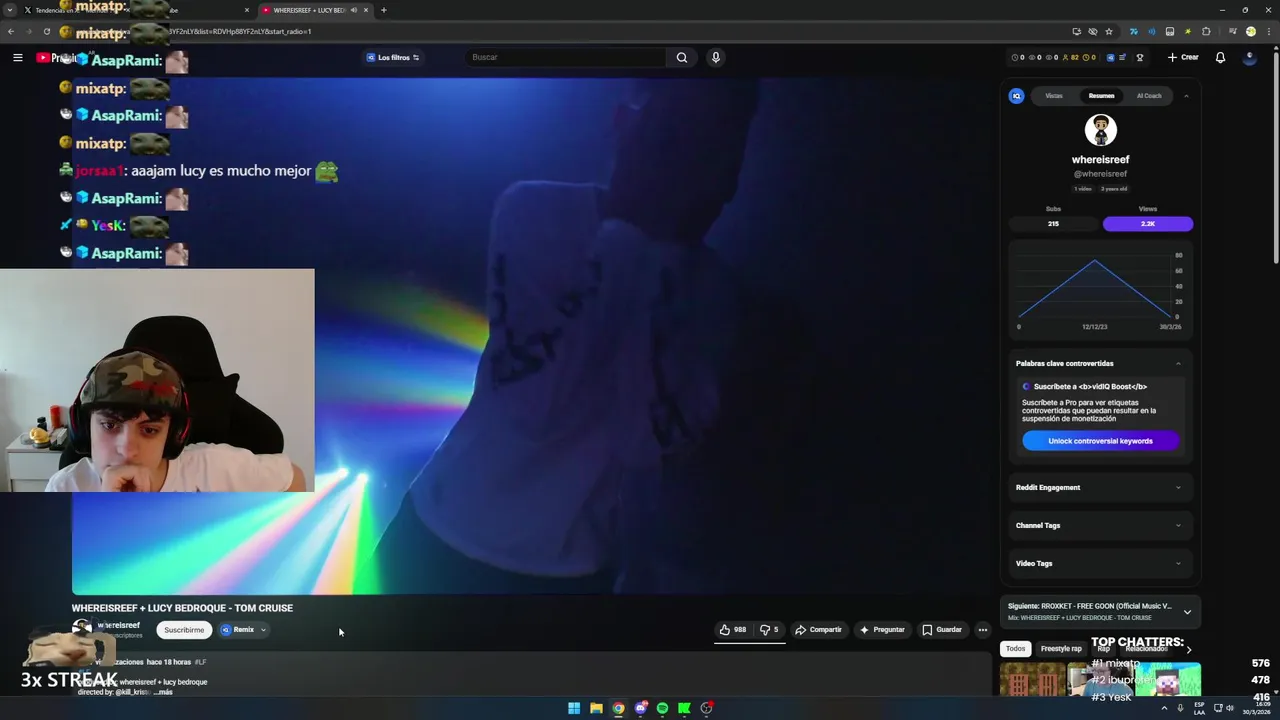Click the search magnifier button

pyautogui.click(x=682, y=57)
